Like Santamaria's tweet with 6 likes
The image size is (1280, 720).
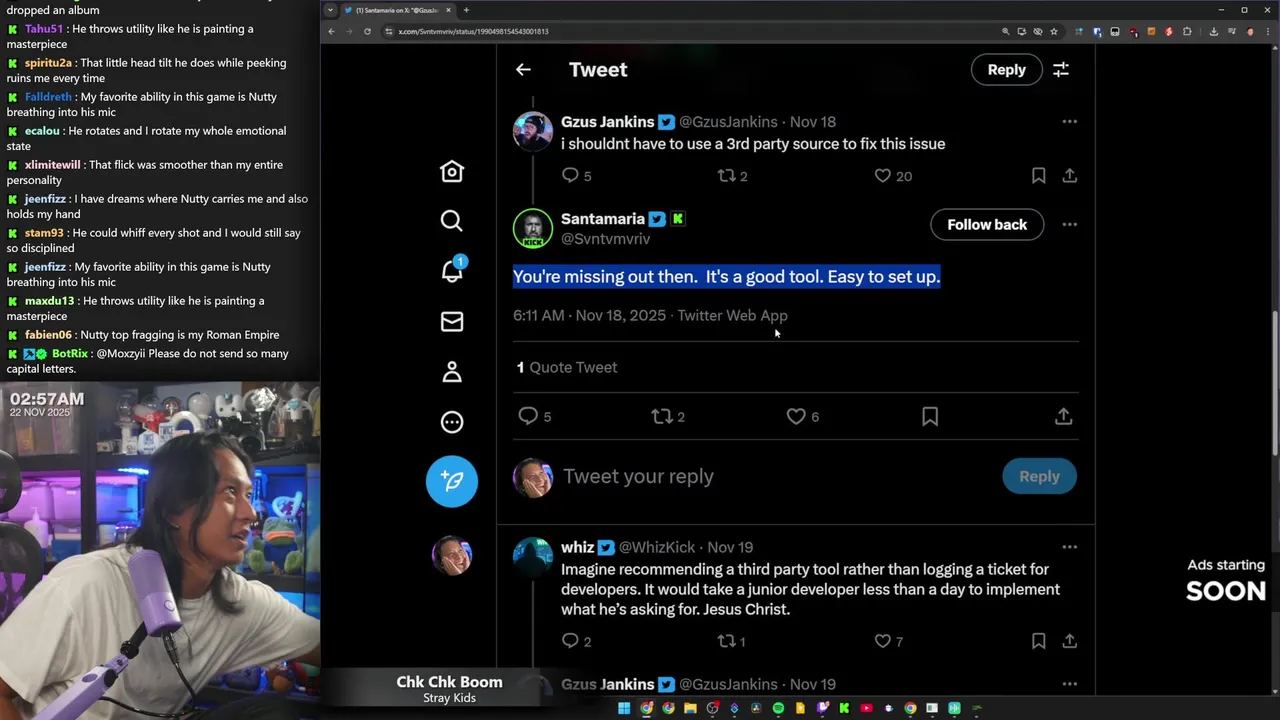coord(796,416)
